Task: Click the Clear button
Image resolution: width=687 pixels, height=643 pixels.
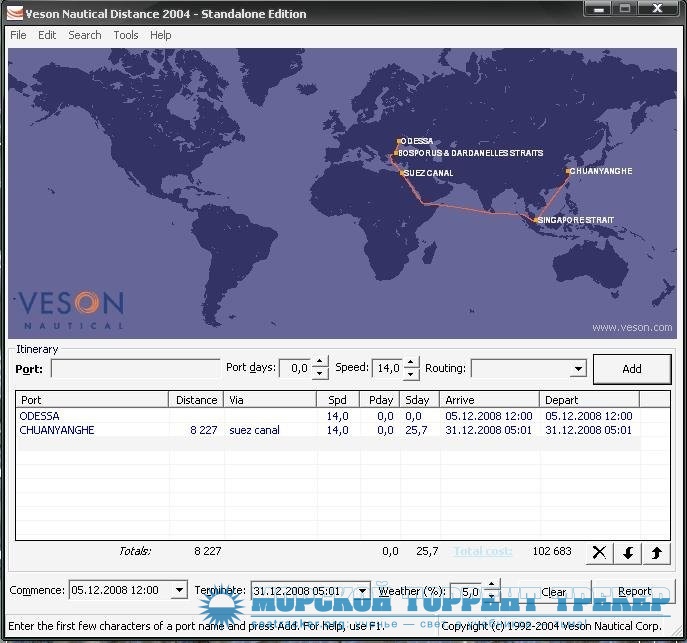Action: tap(553, 592)
